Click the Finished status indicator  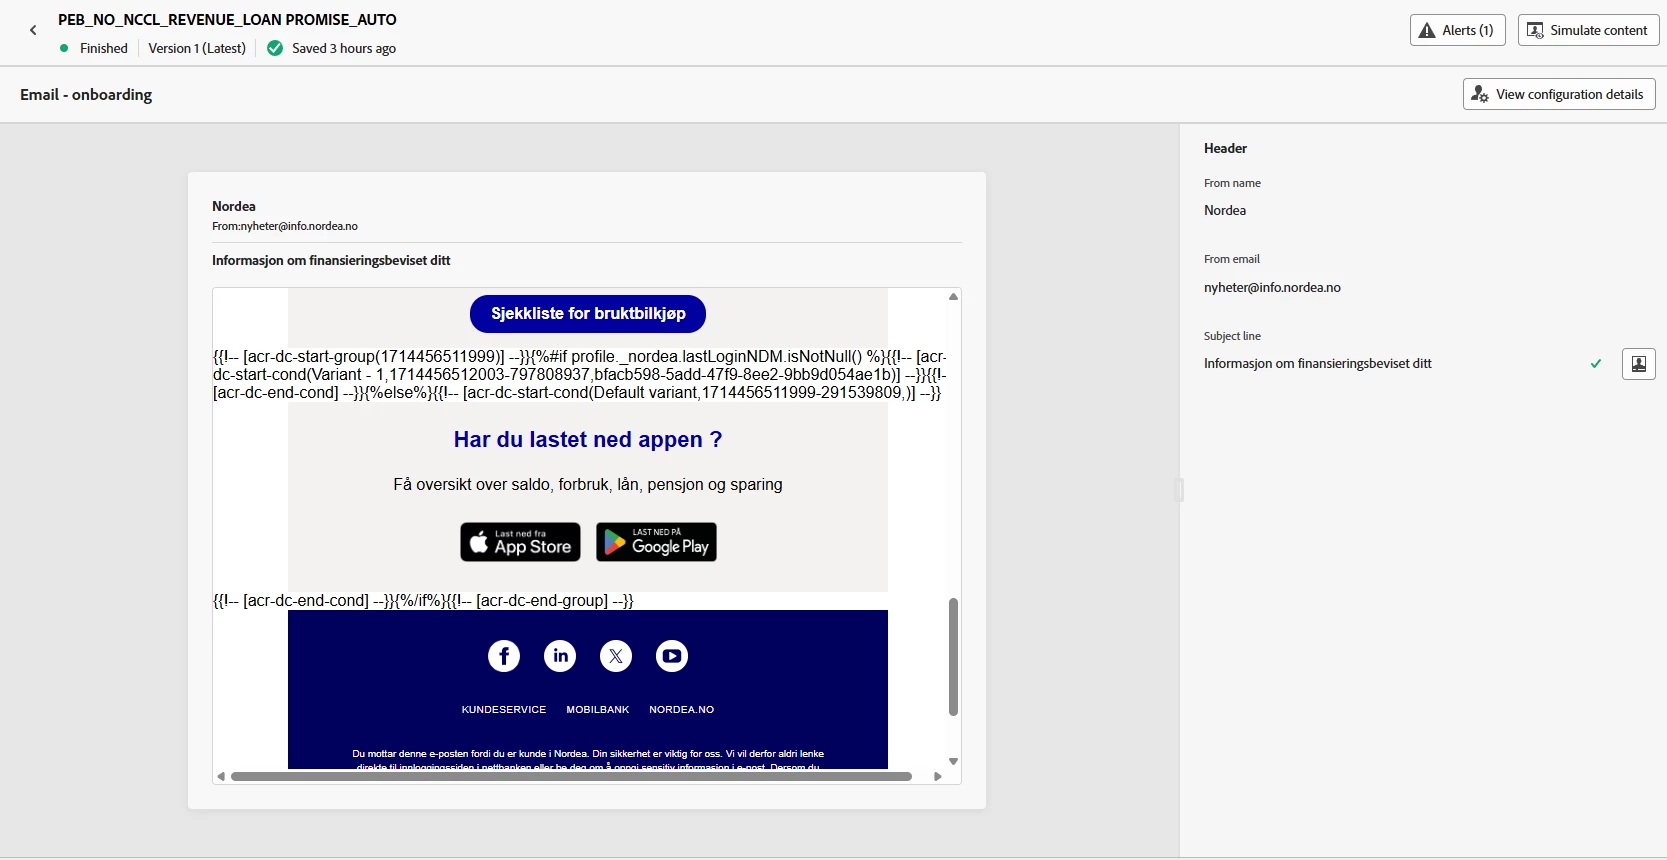point(94,48)
